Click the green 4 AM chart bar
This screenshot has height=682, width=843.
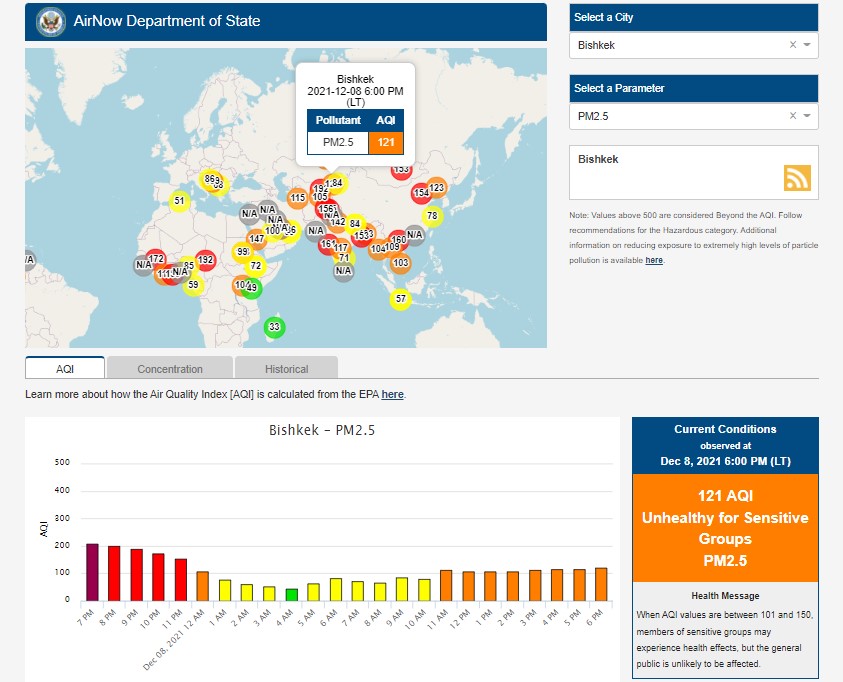pos(292,594)
